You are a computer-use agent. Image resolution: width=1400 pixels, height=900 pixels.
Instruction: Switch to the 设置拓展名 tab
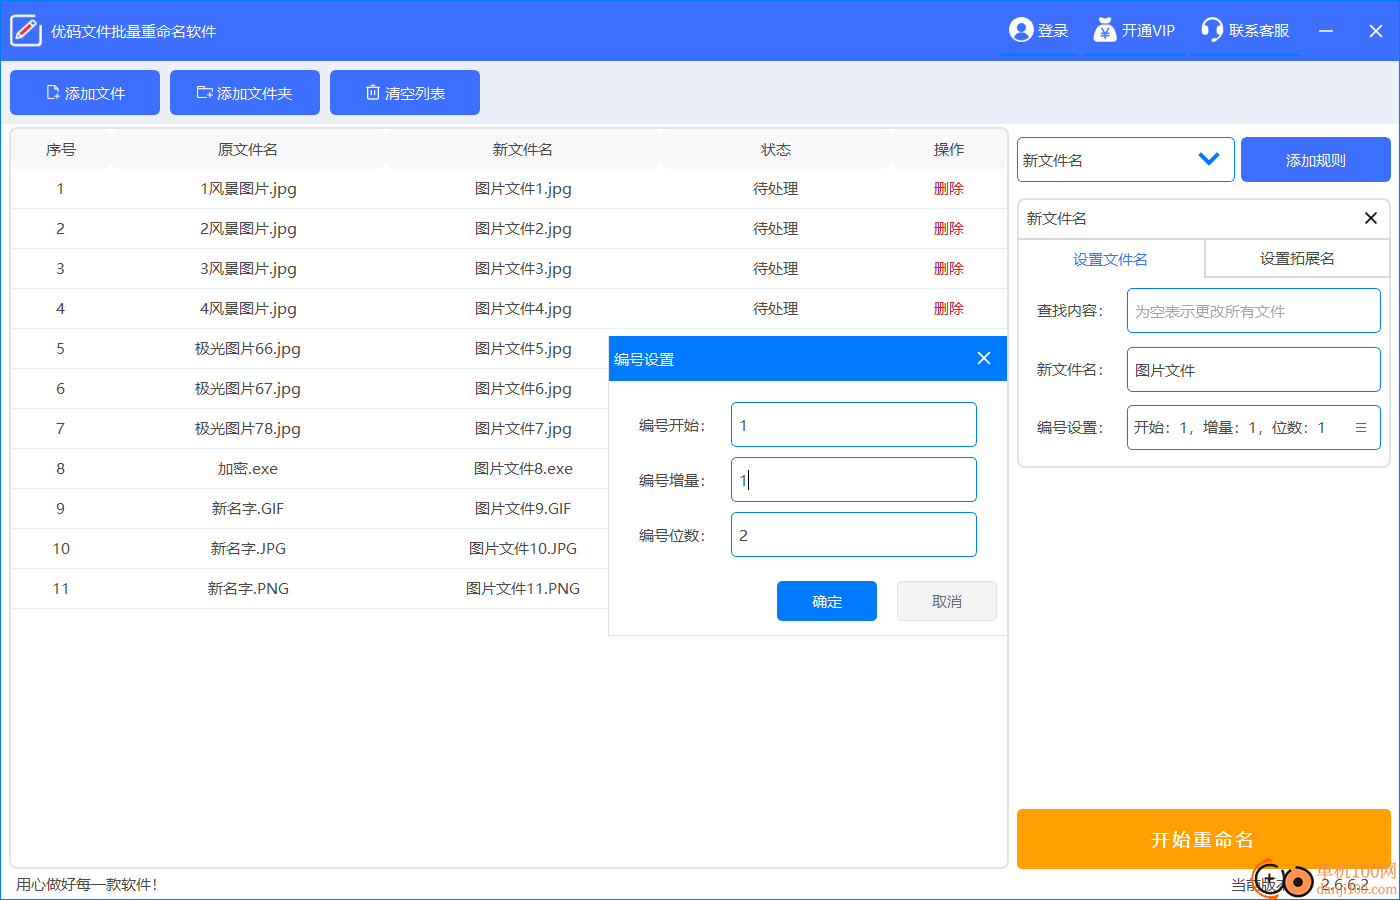(x=1297, y=258)
